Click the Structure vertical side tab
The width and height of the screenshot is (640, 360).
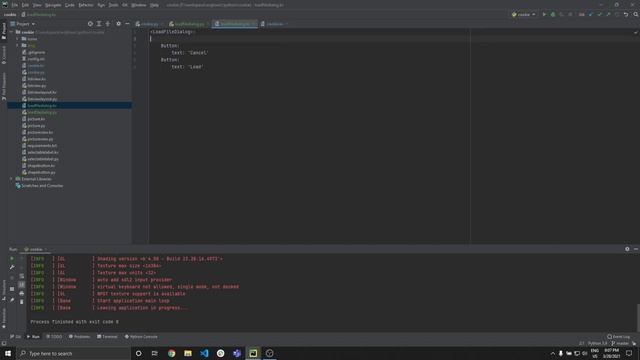pyautogui.click(x=4, y=290)
